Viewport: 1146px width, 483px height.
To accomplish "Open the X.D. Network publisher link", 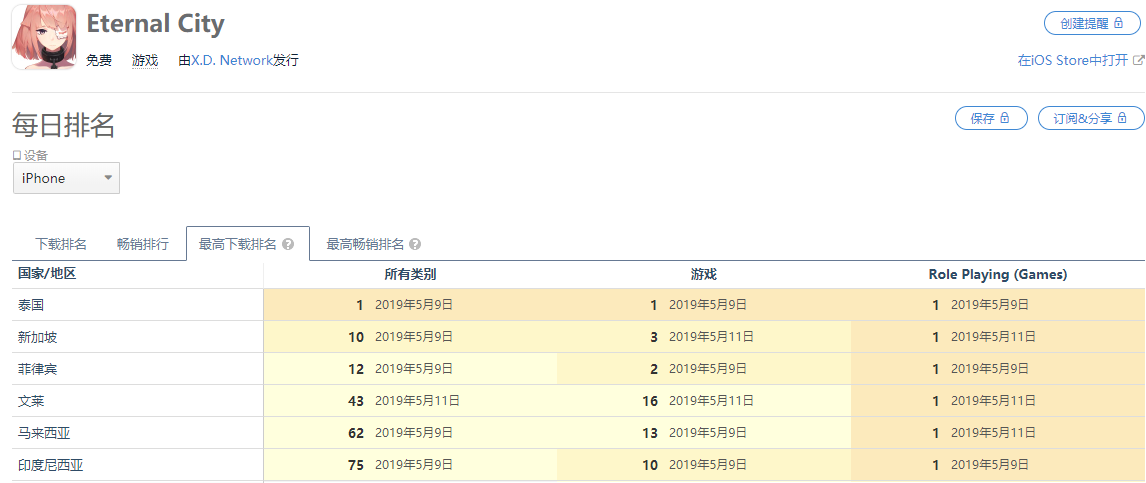I will (232, 60).
